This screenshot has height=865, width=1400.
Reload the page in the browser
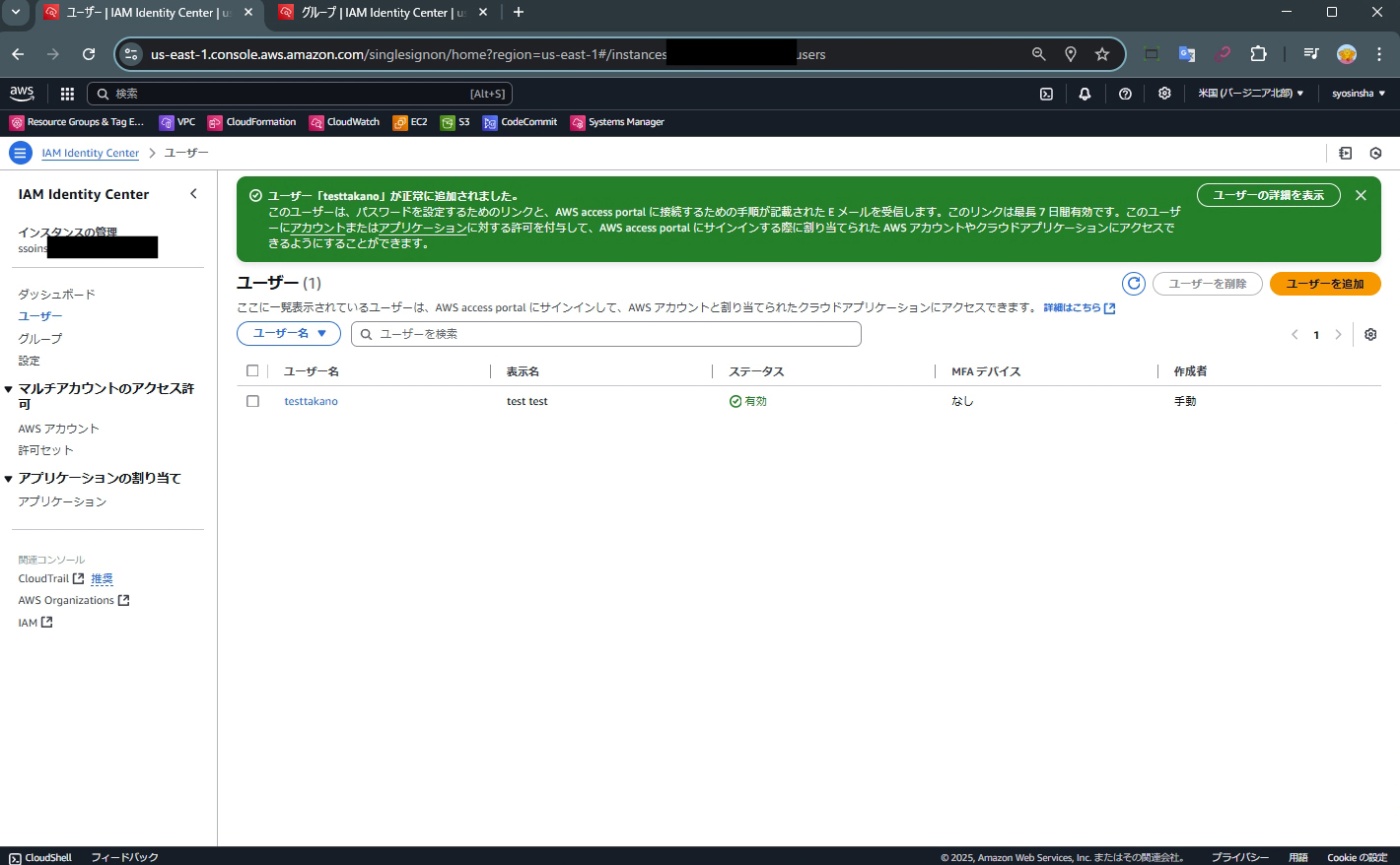(x=89, y=54)
